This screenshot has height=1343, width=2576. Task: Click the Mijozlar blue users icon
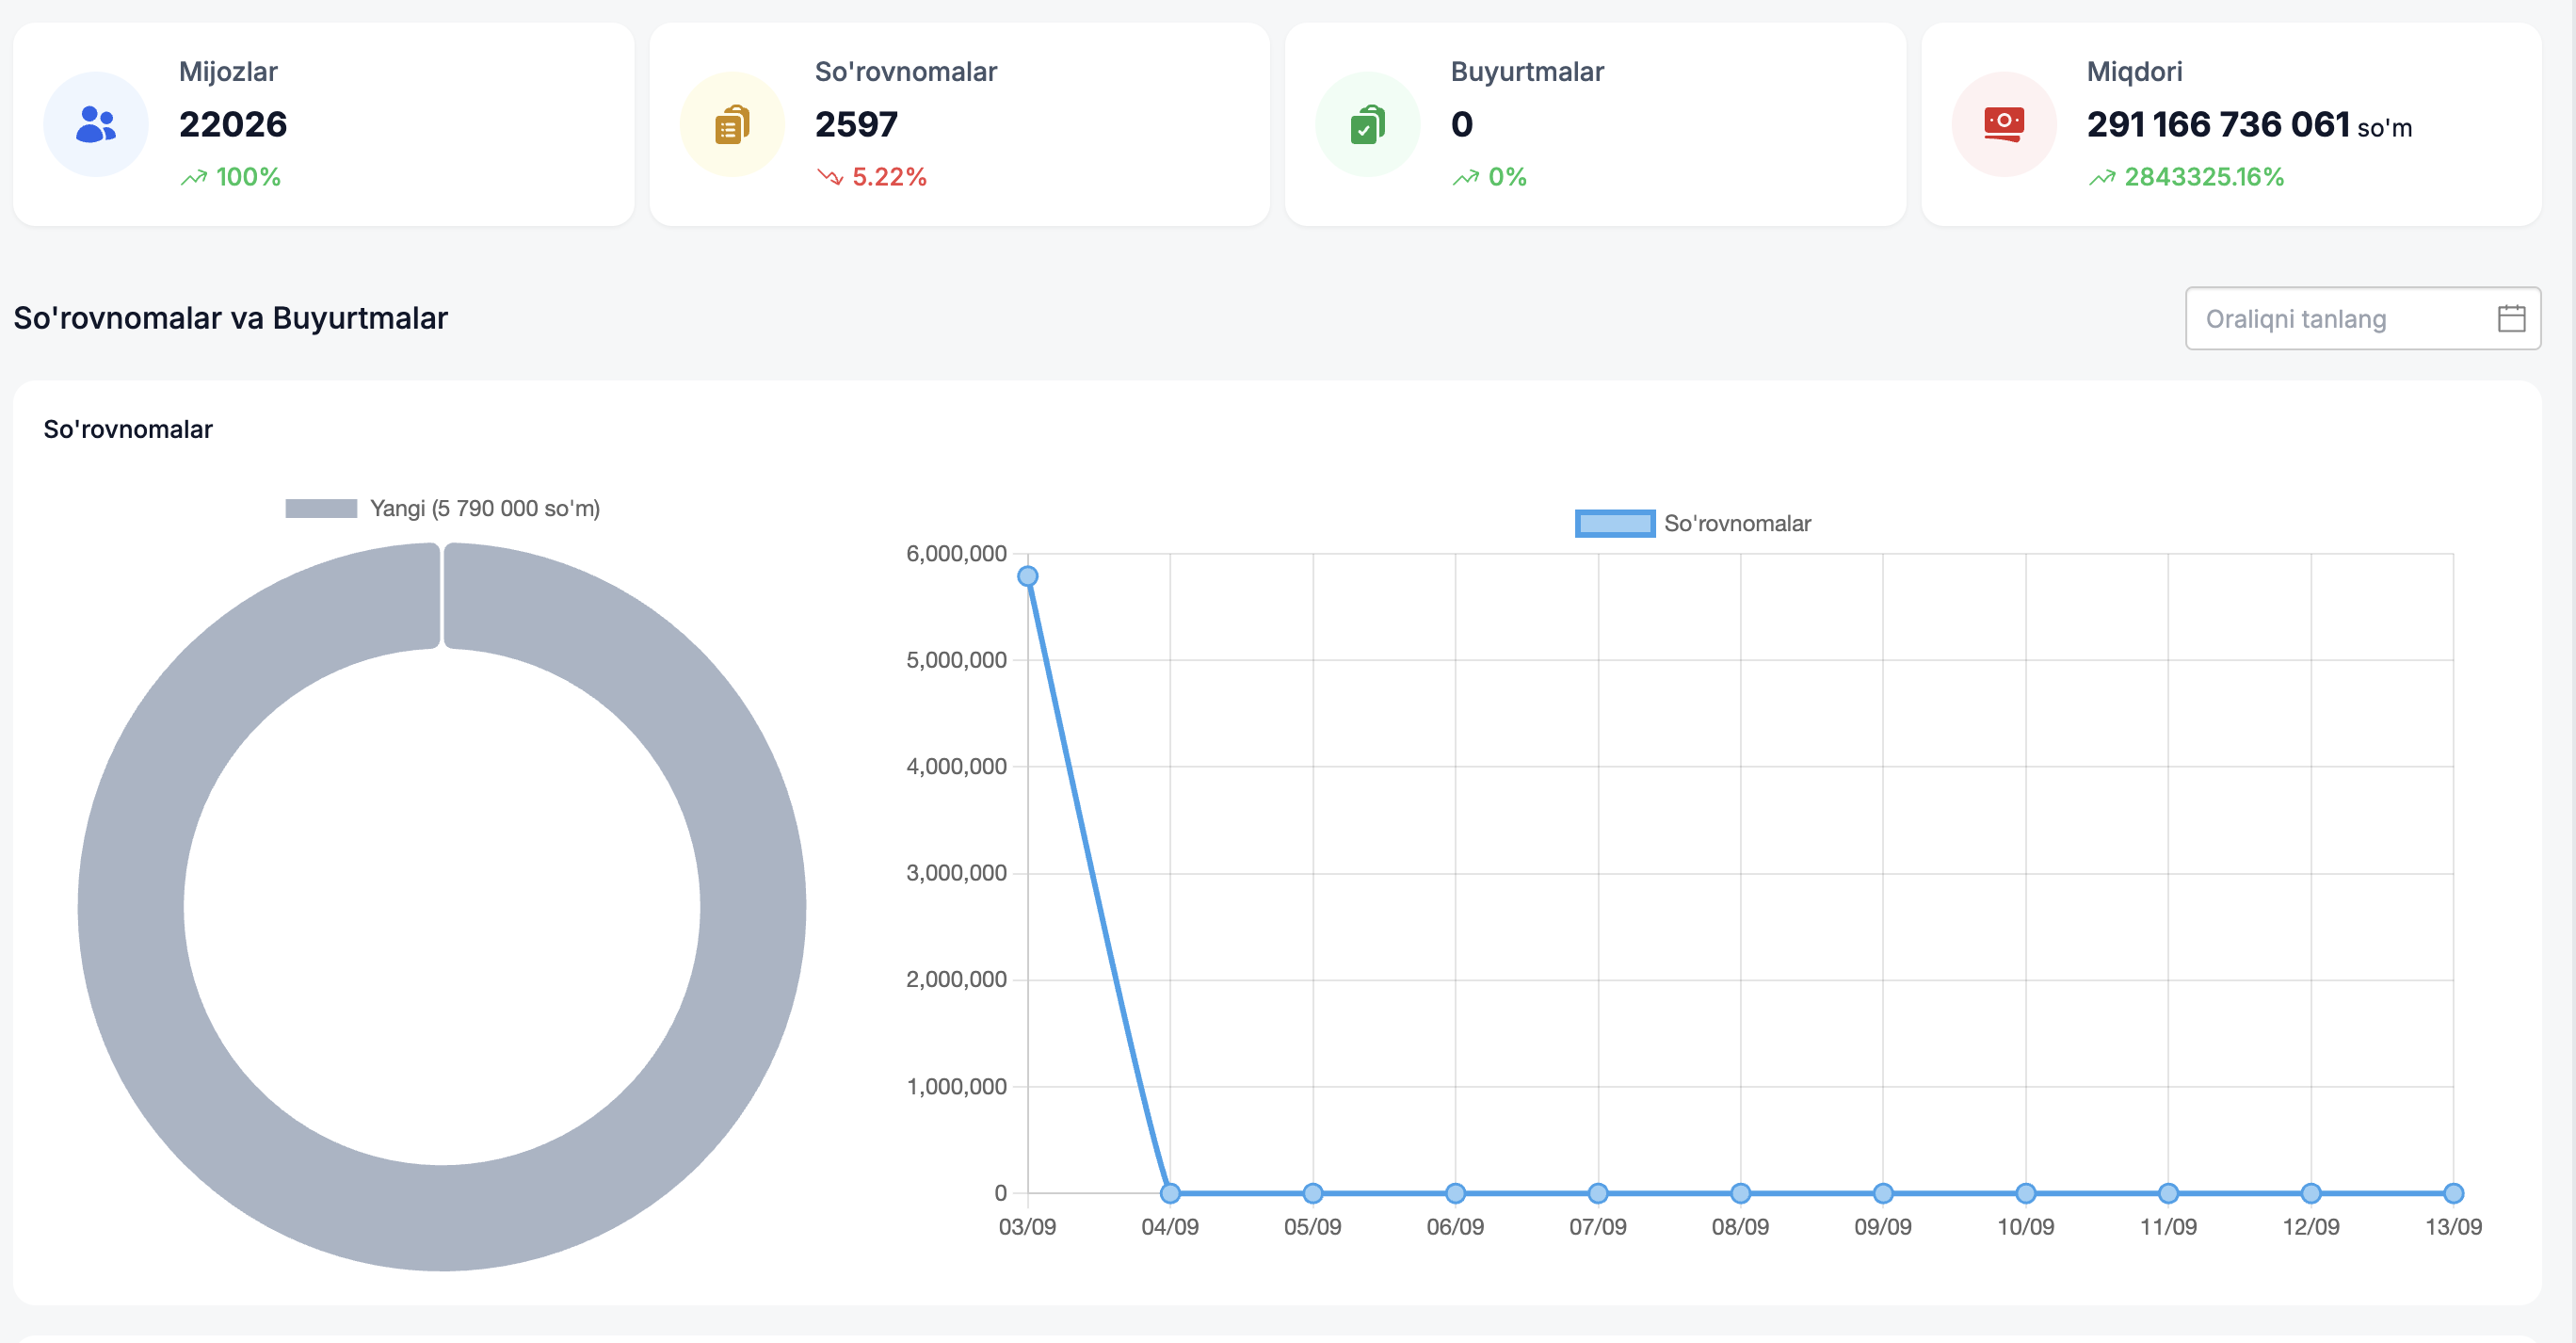pyautogui.click(x=96, y=124)
